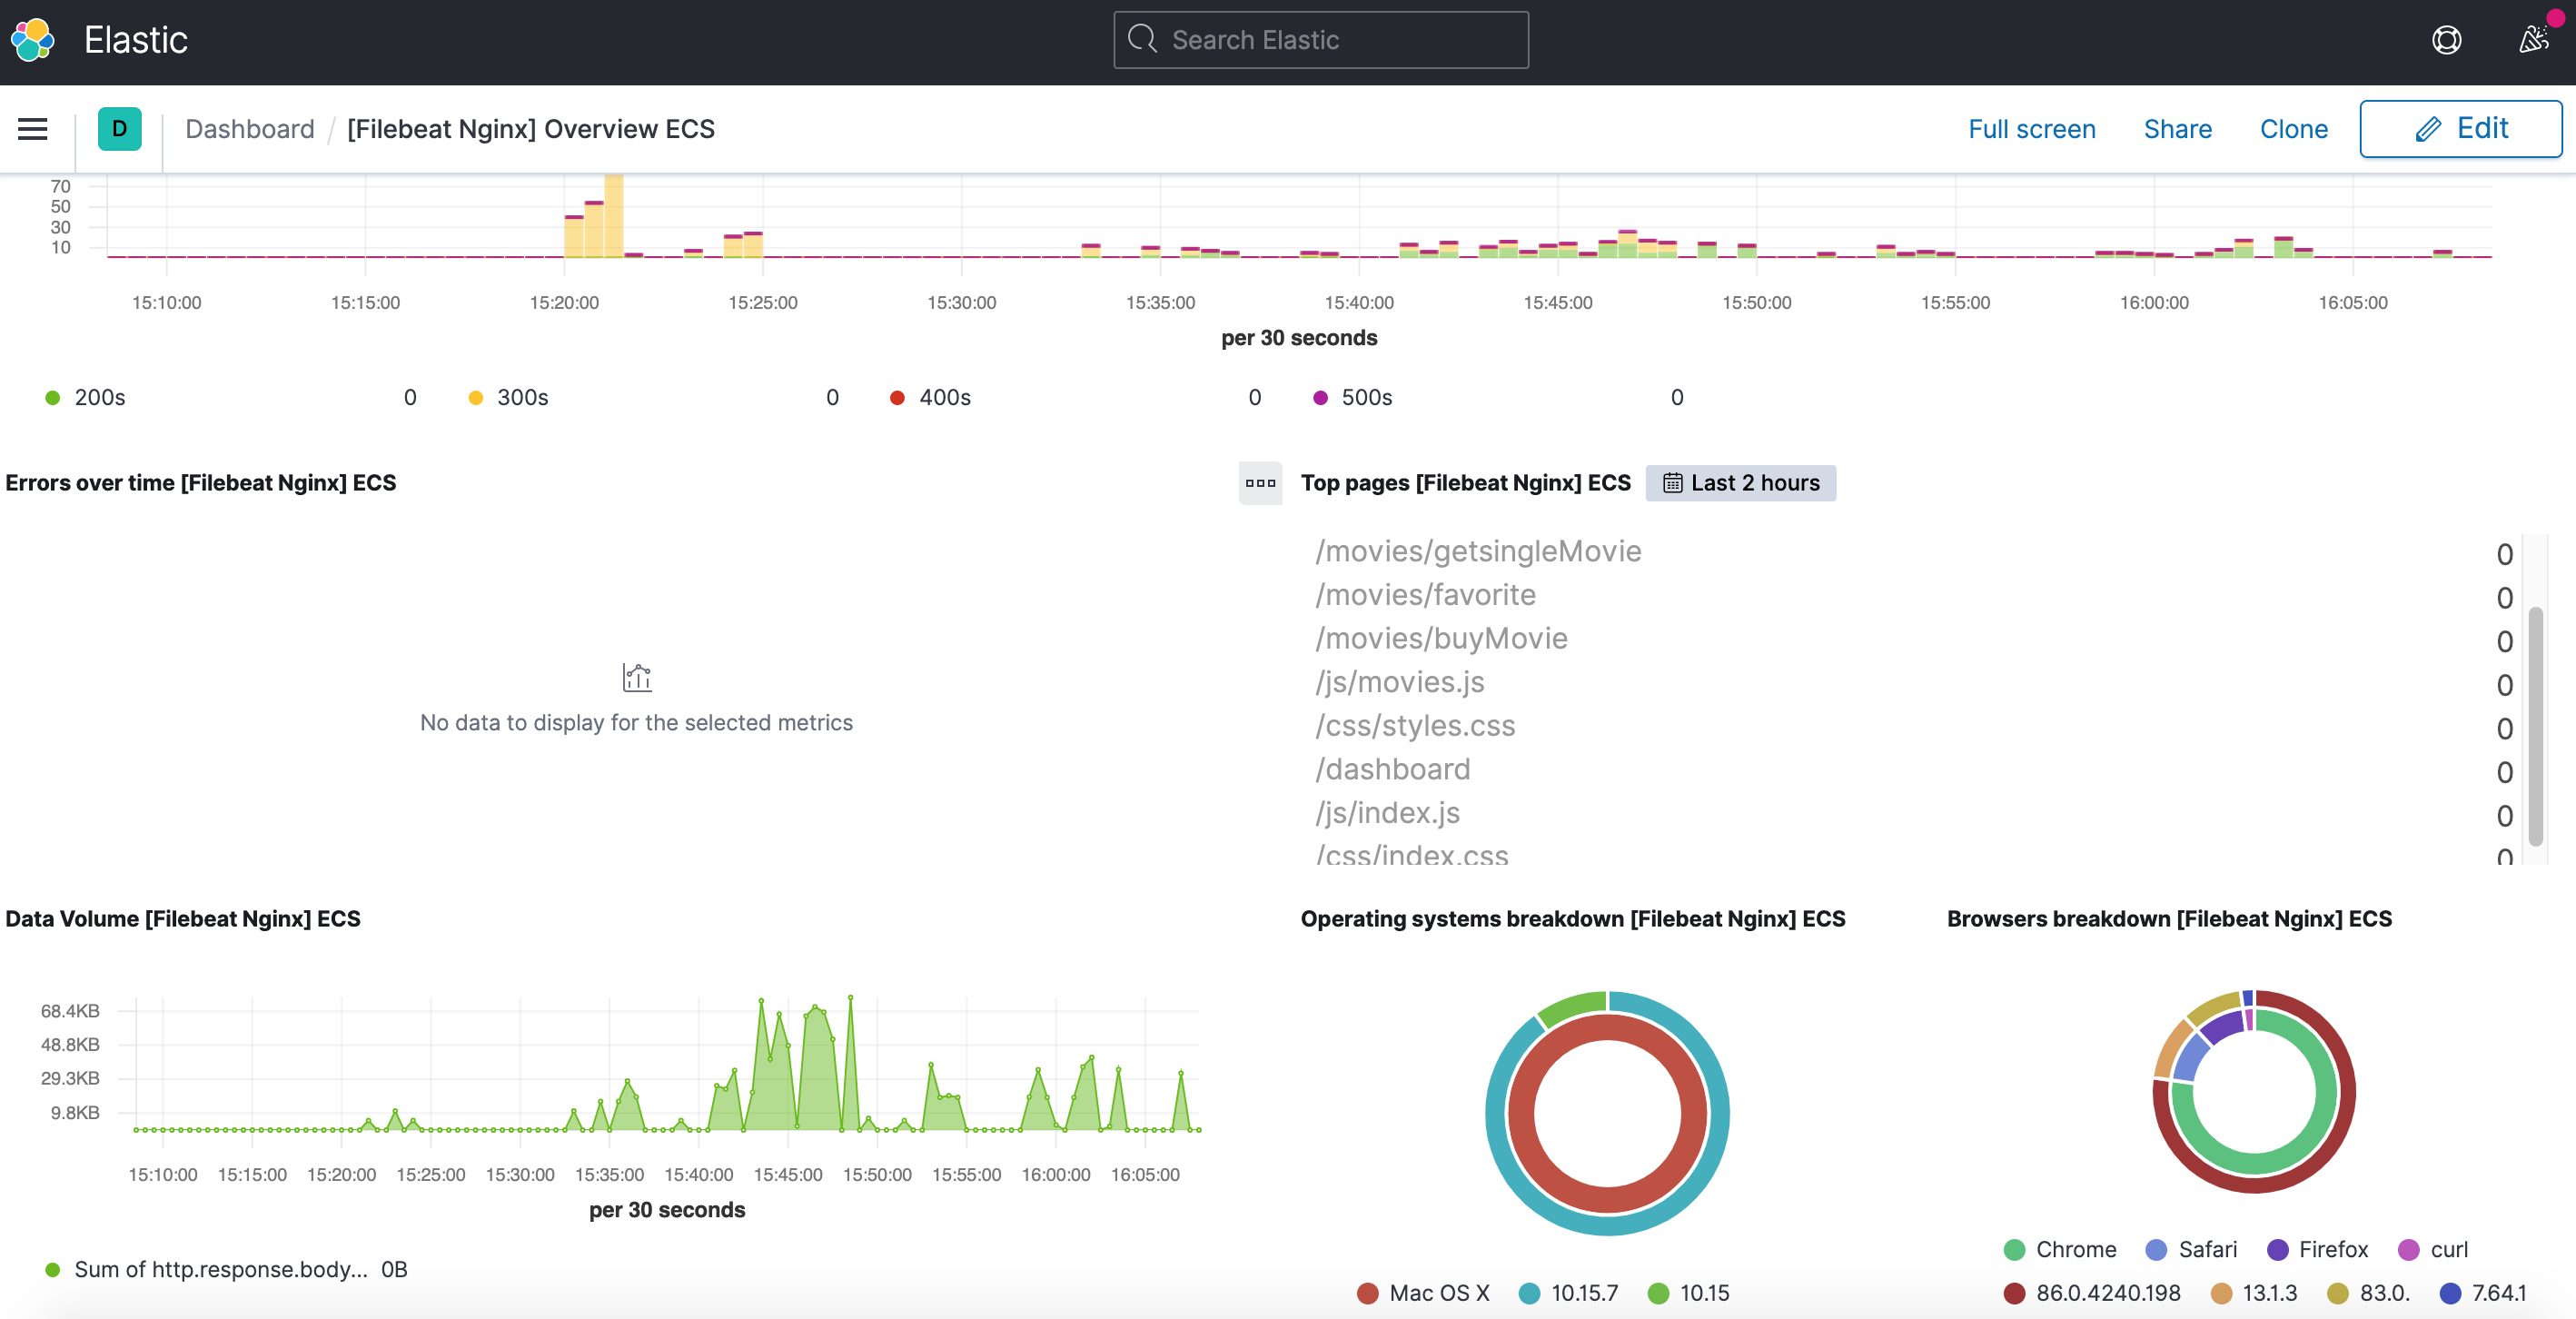Open Top pages panel options menu
This screenshot has height=1319, width=2576.
1260,483
